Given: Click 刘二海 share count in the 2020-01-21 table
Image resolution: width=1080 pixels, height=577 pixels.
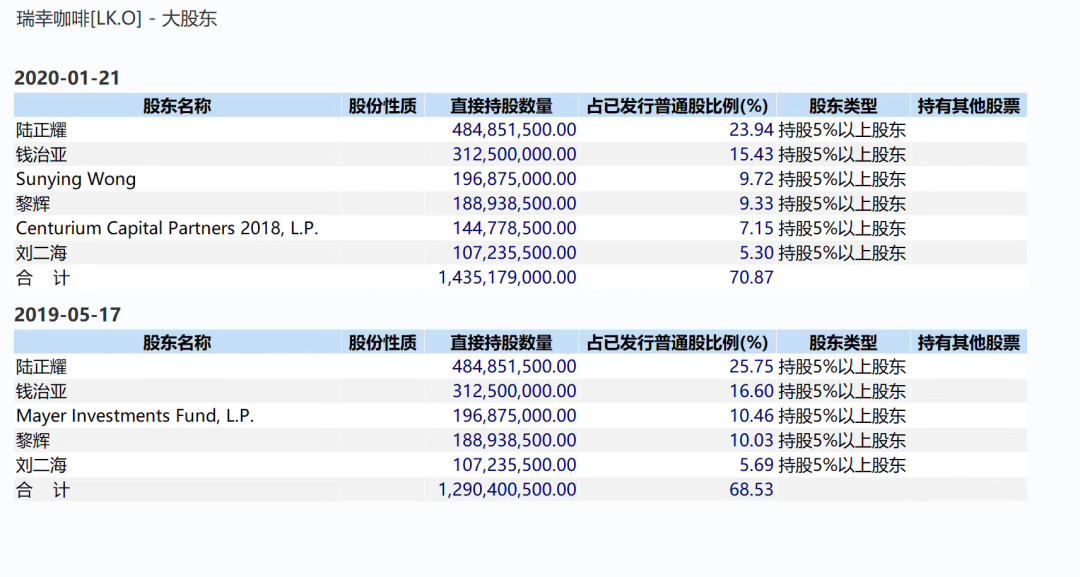Looking at the screenshot, I should click(514, 253).
